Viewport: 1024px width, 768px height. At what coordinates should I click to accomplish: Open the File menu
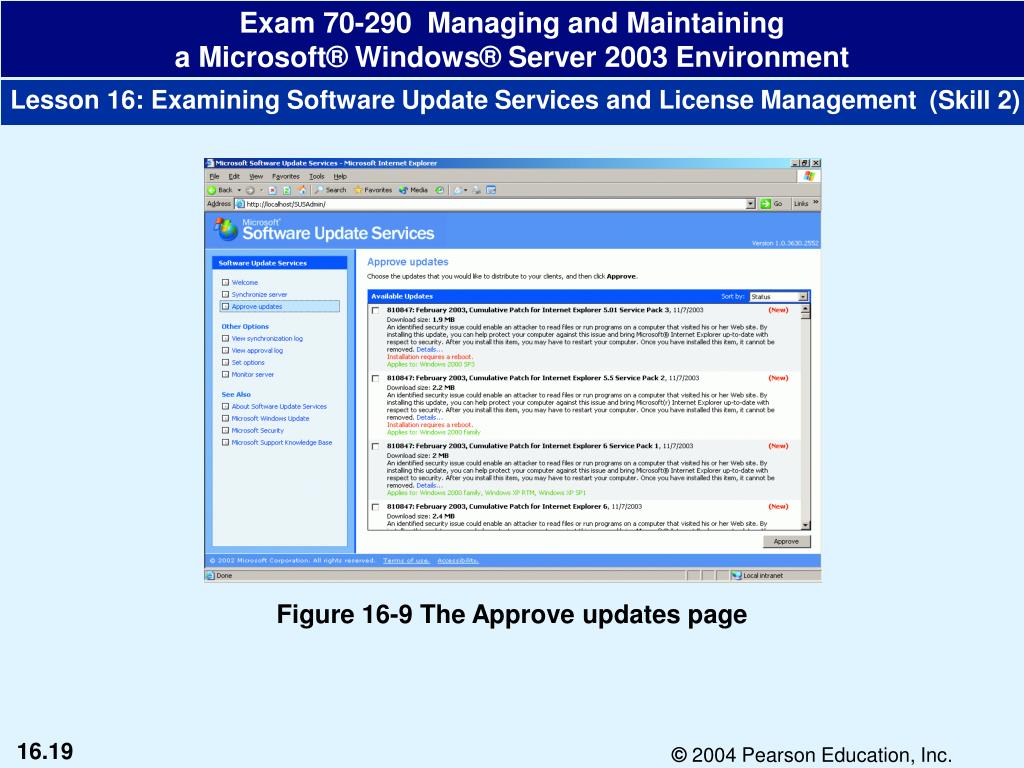(x=214, y=176)
